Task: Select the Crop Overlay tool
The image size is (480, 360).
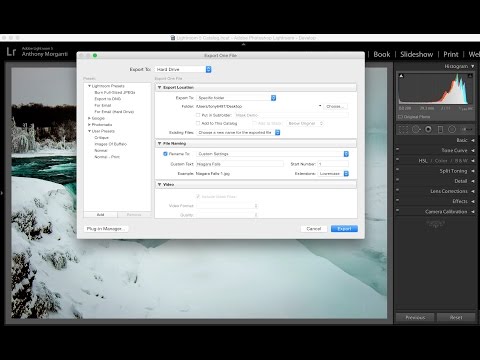Action: [x=403, y=129]
